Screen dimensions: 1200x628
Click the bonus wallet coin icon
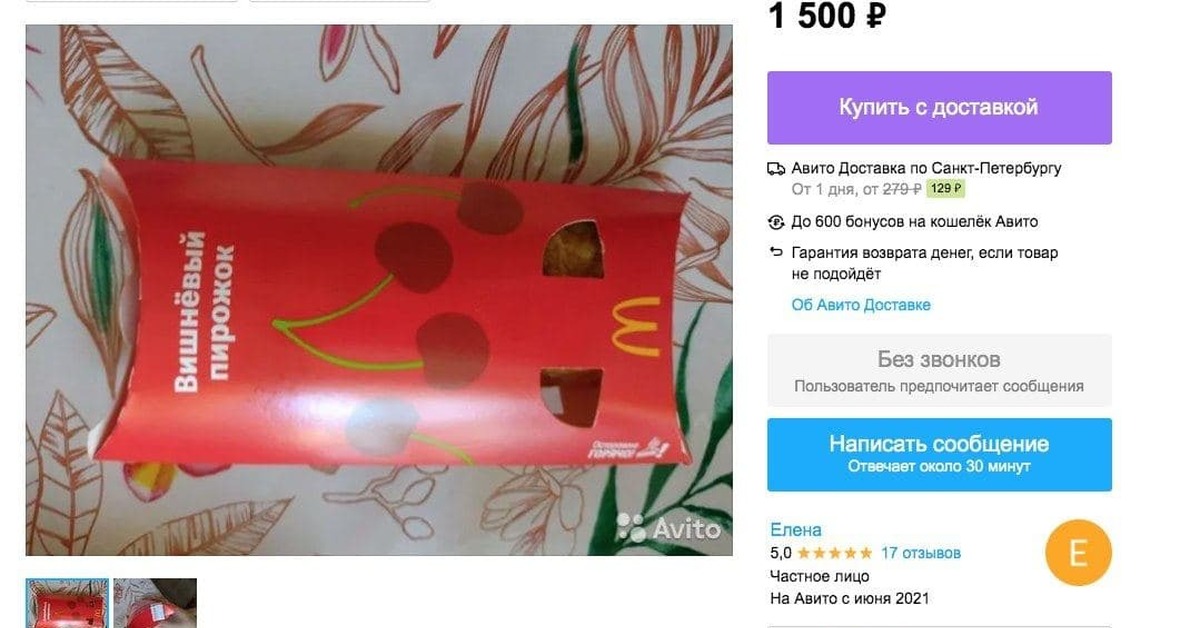point(776,222)
